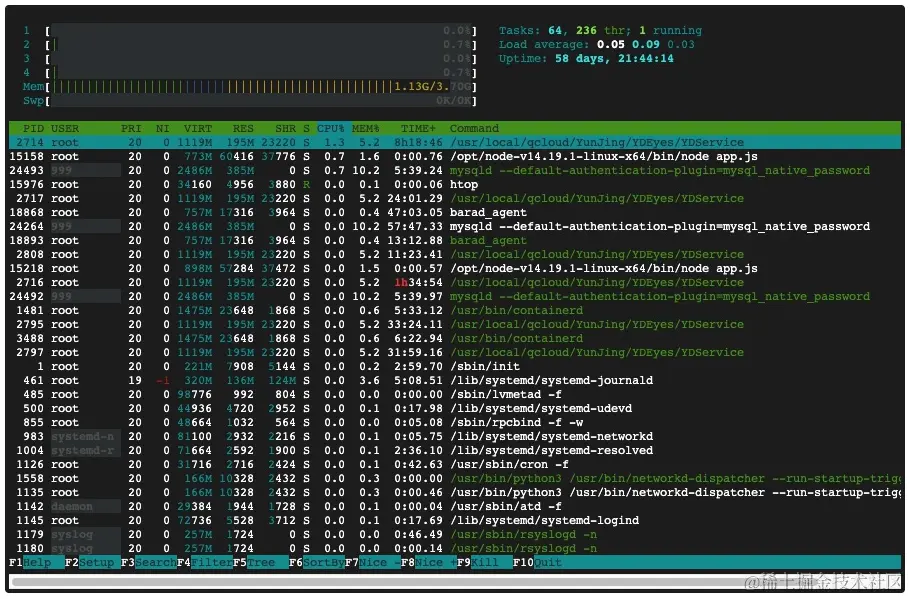
Task: Select the highlighted process PID 2714
Action: [455, 142]
